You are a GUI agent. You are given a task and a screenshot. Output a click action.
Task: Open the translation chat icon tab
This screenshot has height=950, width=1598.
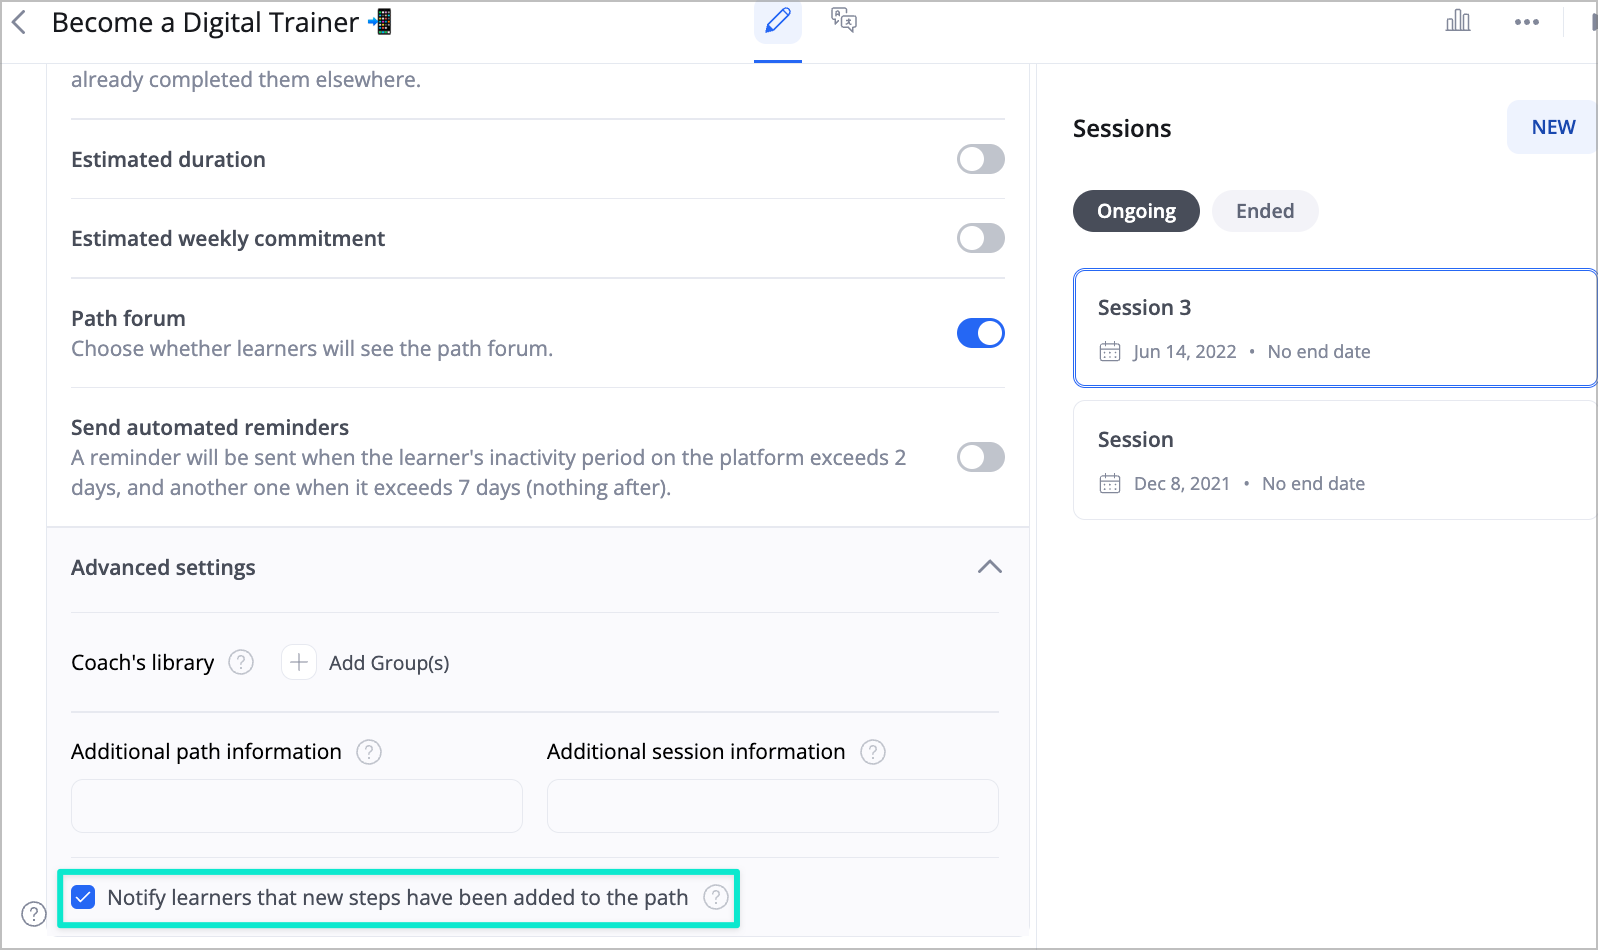(844, 20)
